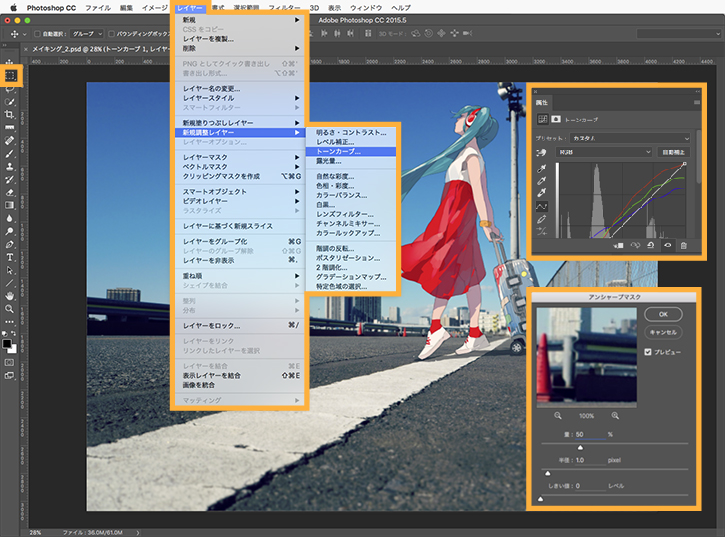The height and width of the screenshot is (537, 725).
Task: Open the RGB channel dropdown
Action: coord(604,152)
